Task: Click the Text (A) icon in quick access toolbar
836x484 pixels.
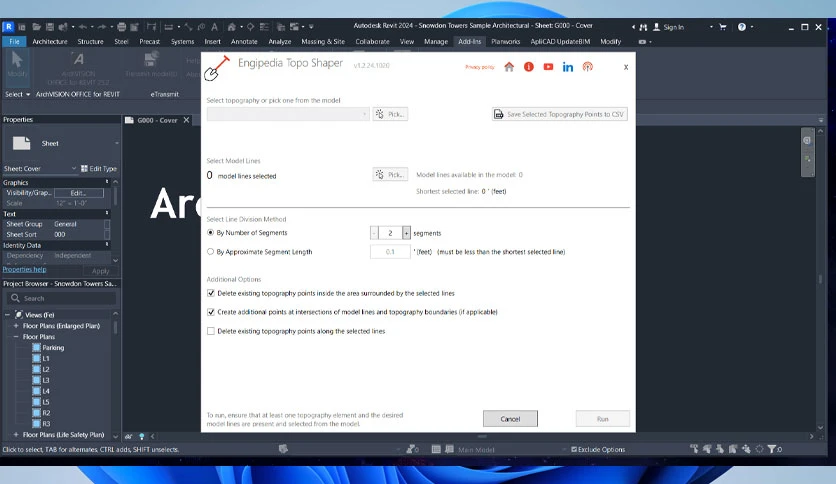Action: 214,27
